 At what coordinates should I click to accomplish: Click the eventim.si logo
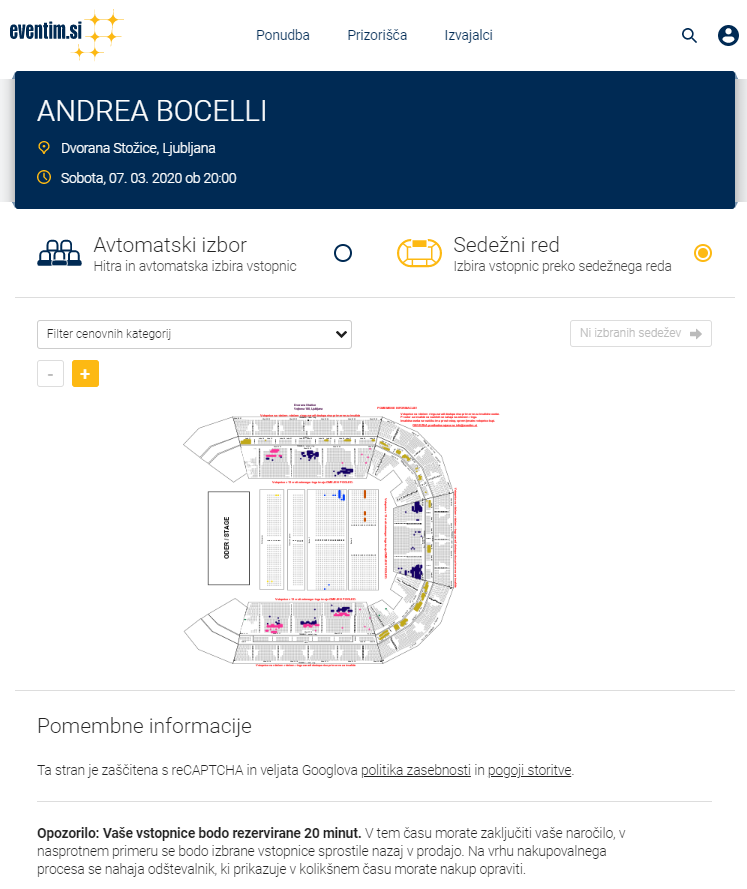[x=66, y=34]
